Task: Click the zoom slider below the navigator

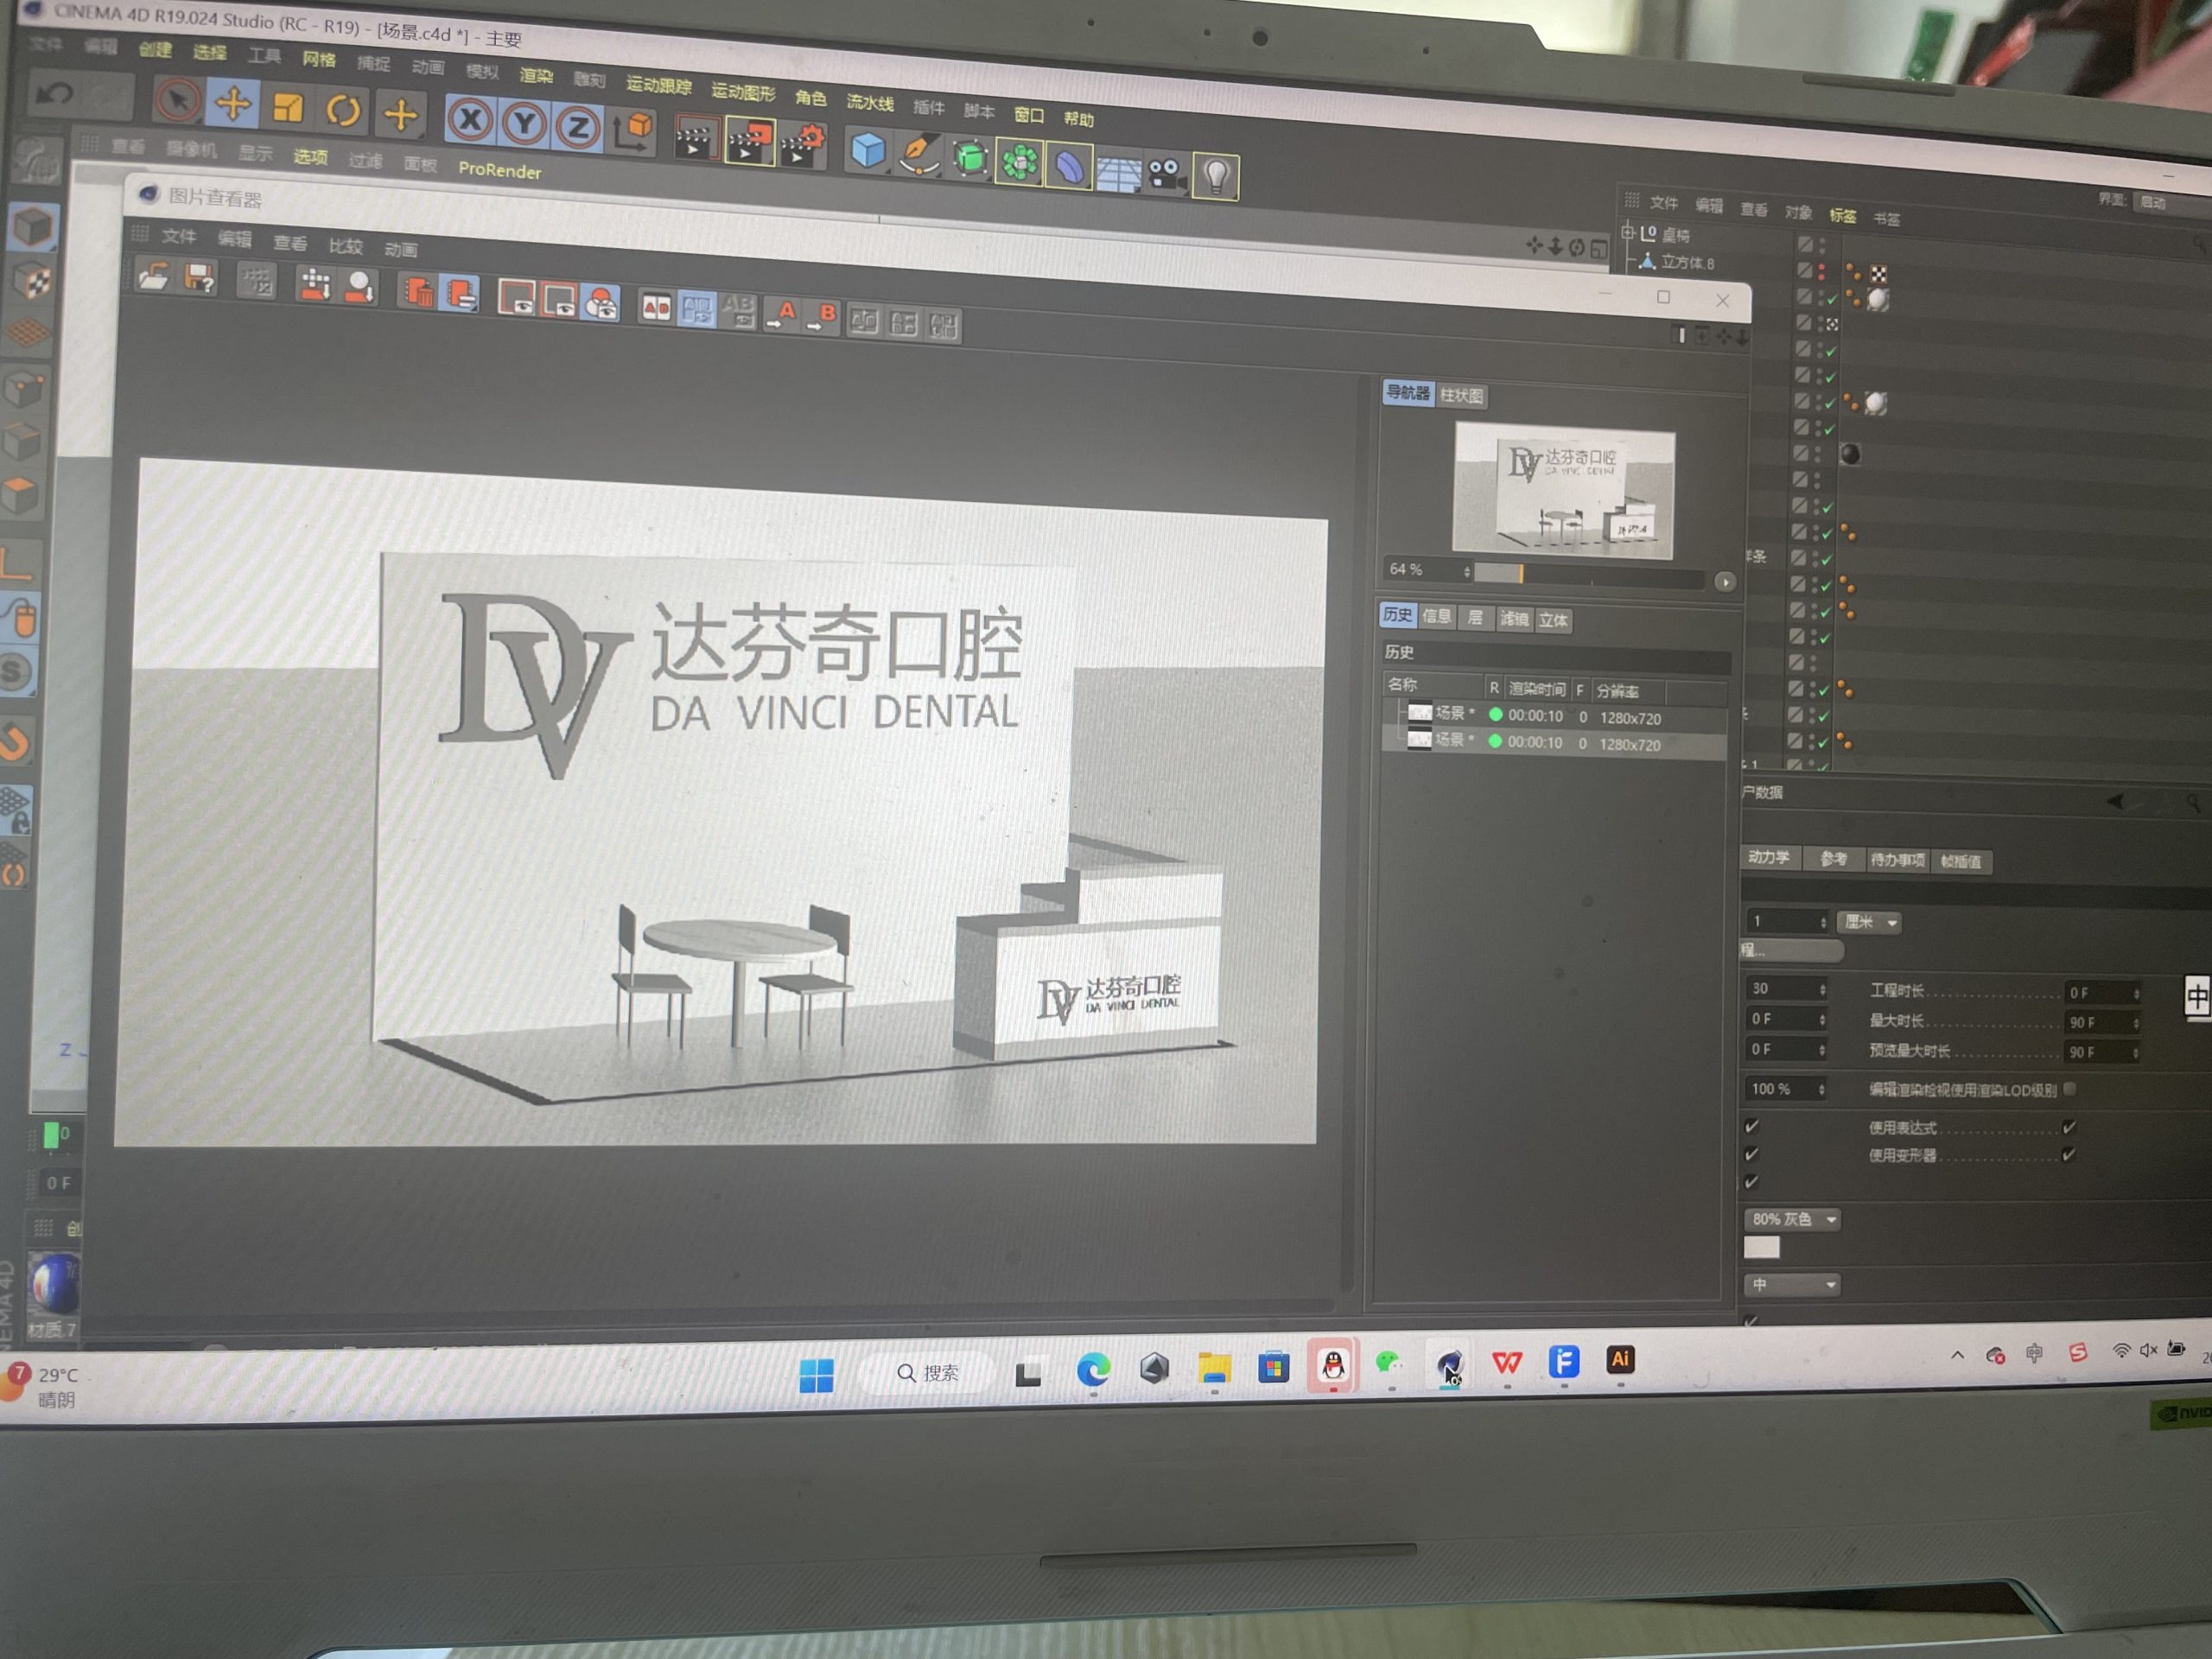Action: coord(1588,575)
